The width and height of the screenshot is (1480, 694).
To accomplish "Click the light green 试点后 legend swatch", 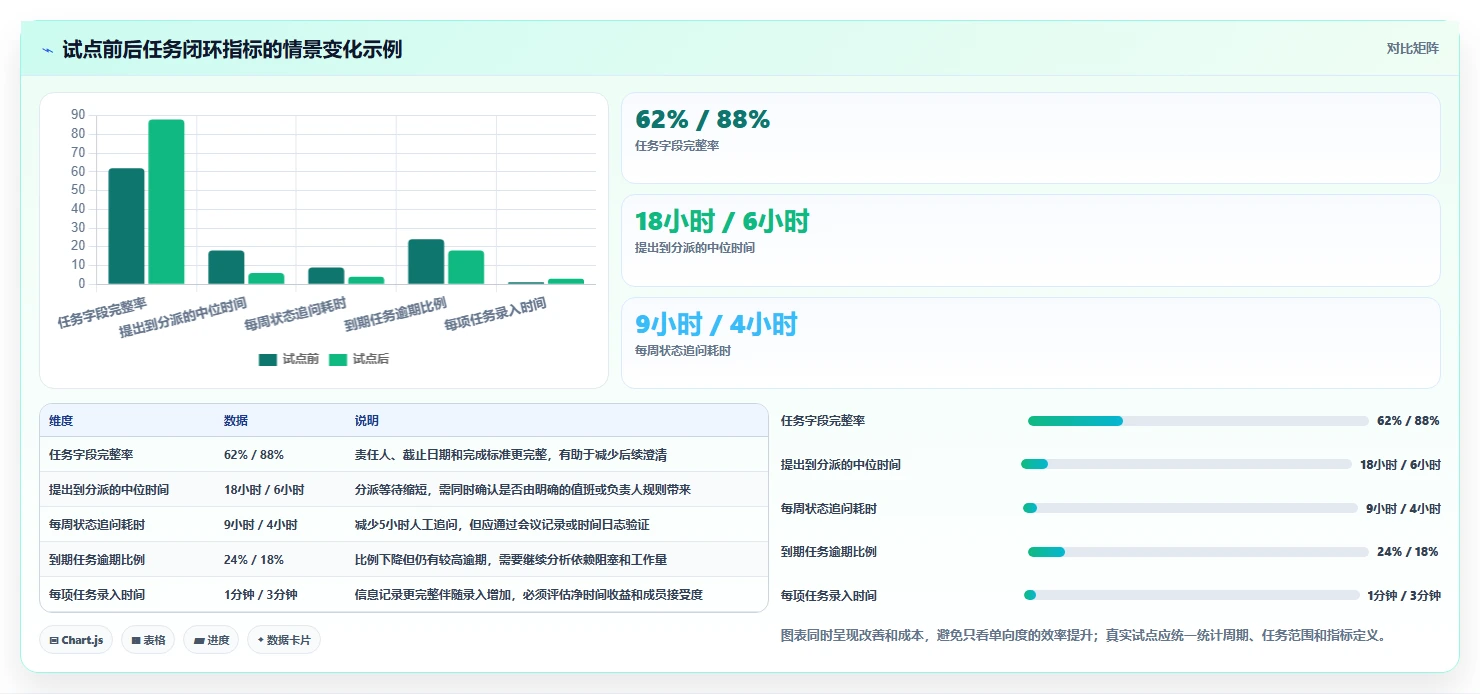I will (x=338, y=360).
